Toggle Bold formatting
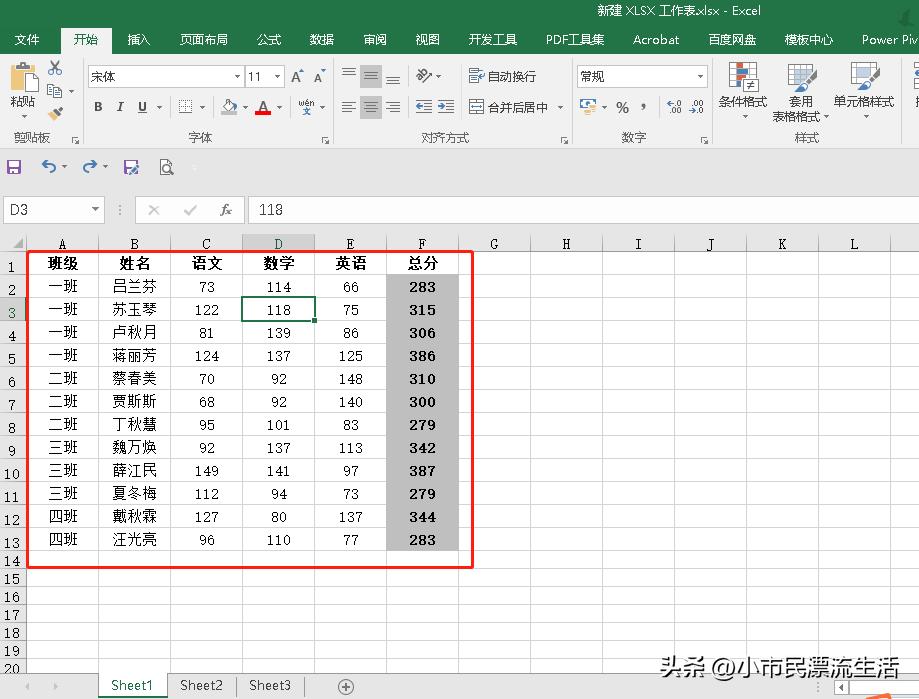 pos(97,107)
